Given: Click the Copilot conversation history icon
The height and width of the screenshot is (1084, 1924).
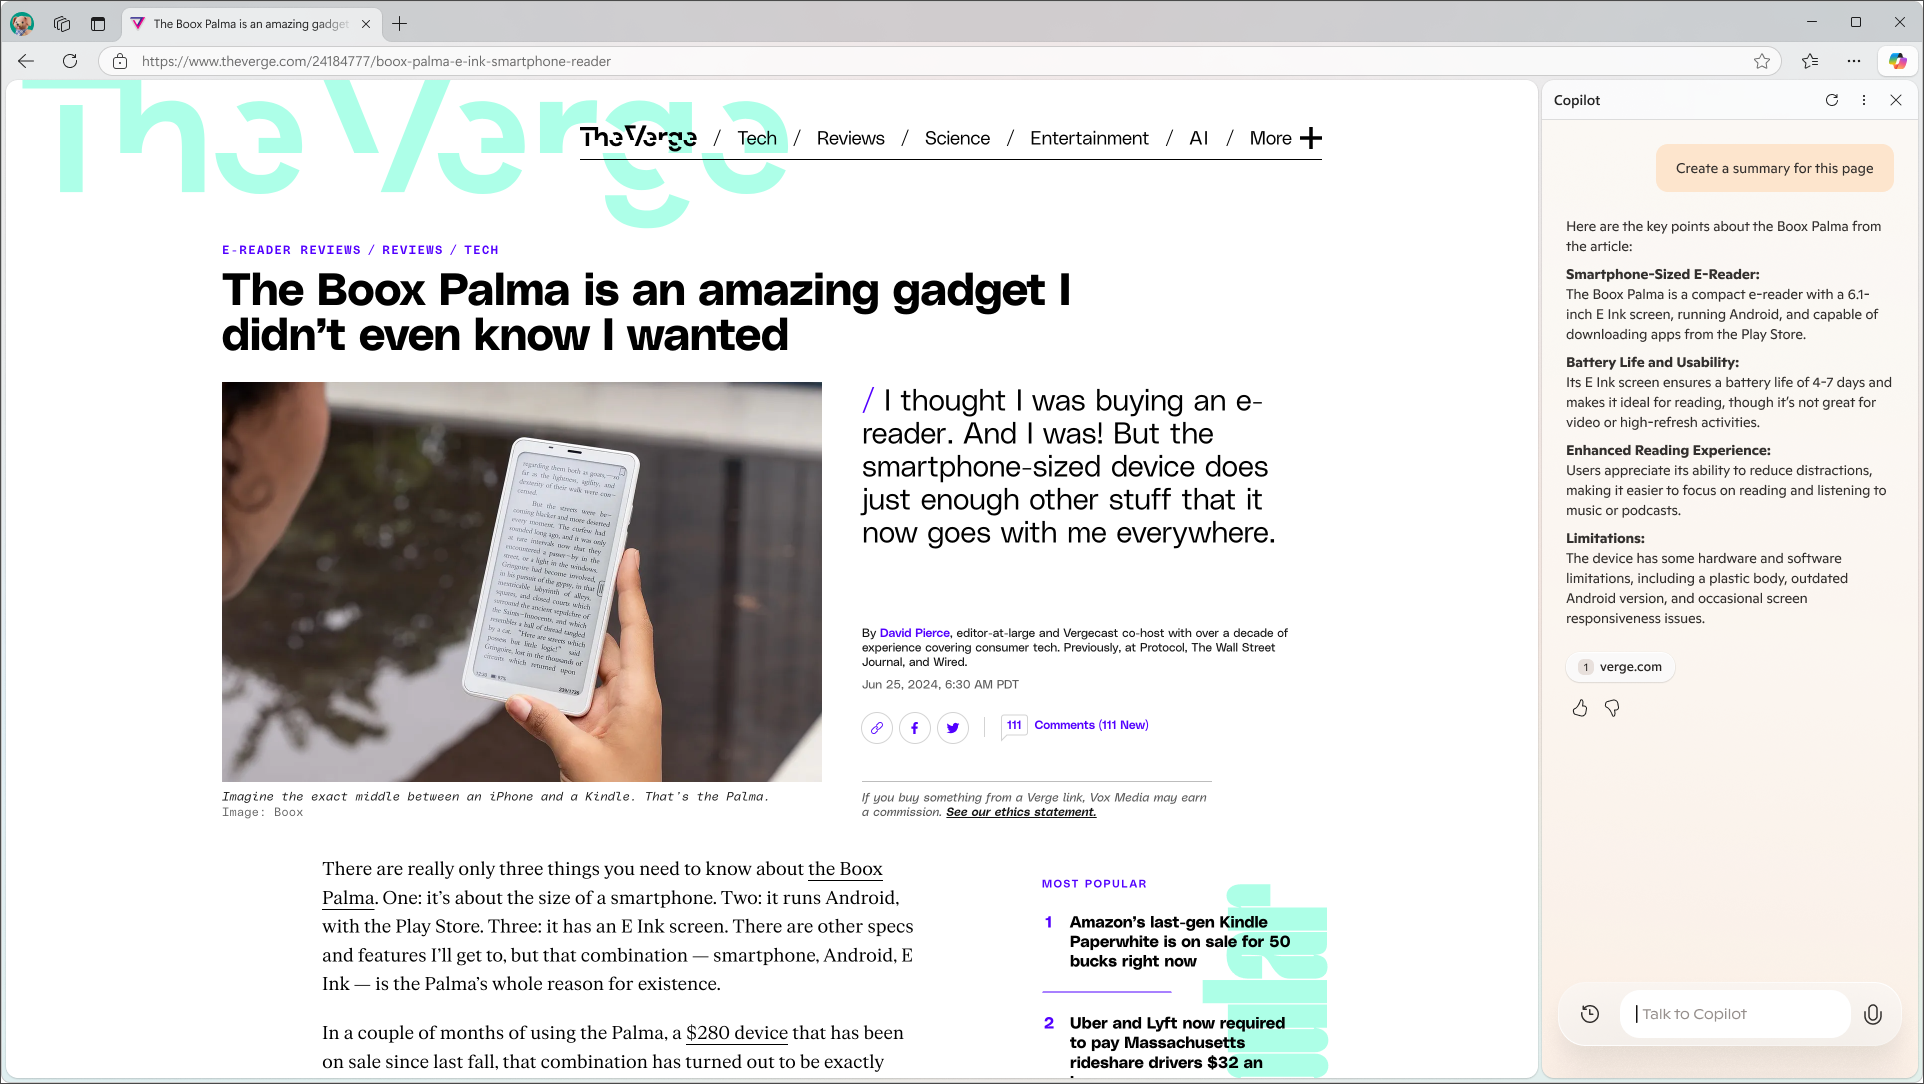Looking at the screenshot, I should [1591, 1014].
